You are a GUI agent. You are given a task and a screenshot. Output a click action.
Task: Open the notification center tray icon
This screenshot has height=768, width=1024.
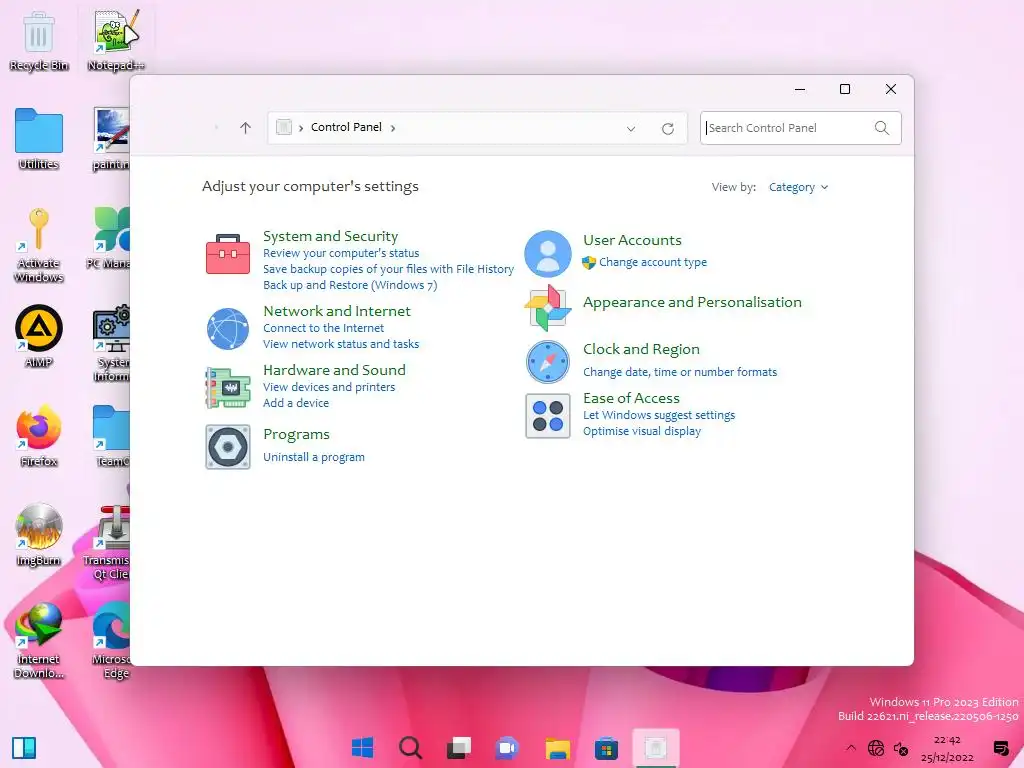pyautogui.click(x=1000, y=748)
